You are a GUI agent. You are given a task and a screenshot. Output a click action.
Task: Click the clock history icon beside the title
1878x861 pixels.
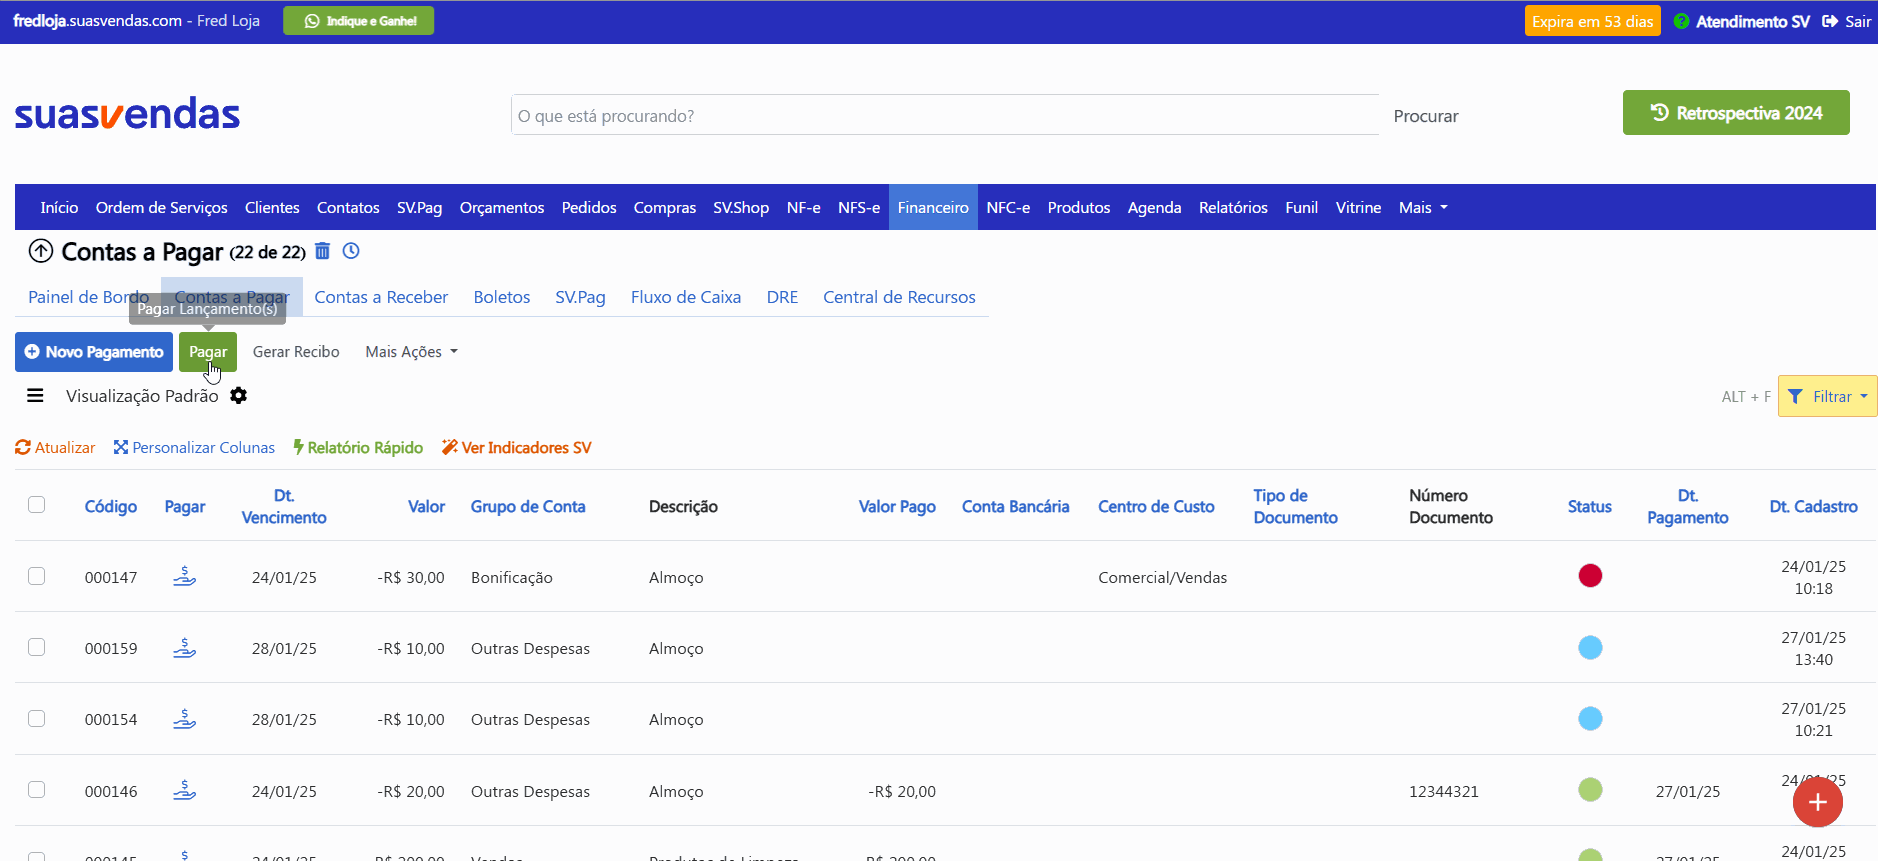pyautogui.click(x=351, y=251)
